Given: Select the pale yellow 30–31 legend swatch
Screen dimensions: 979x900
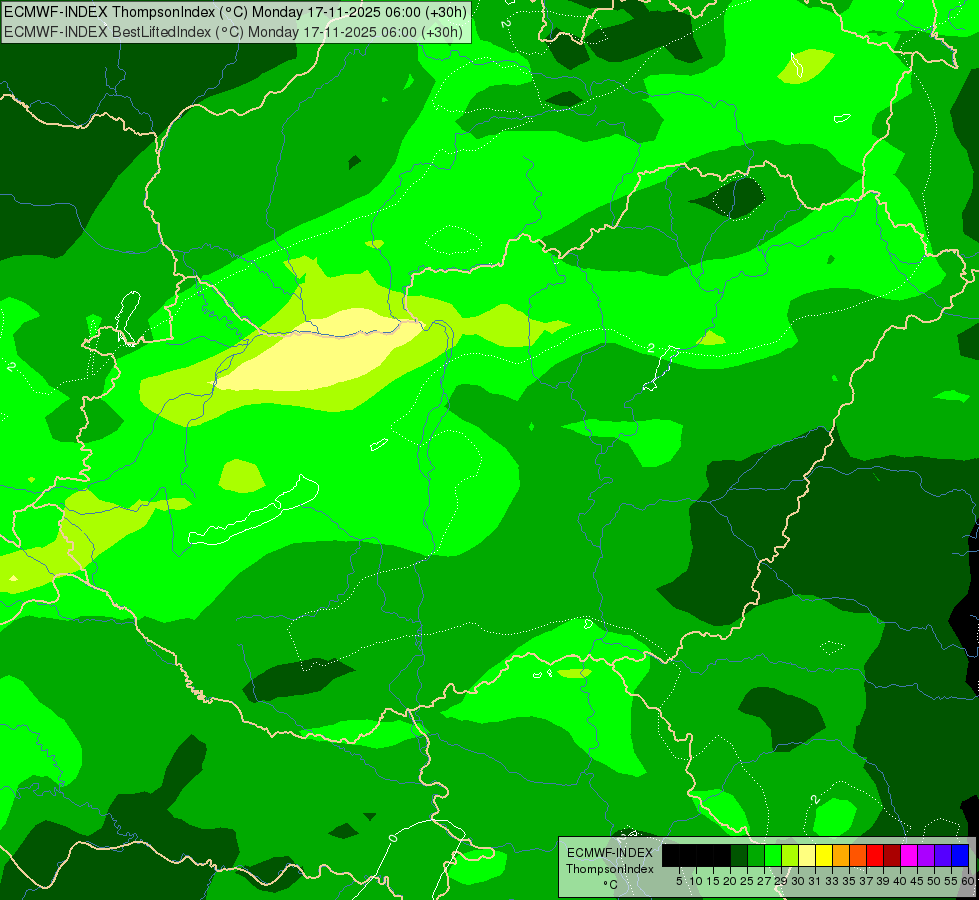Looking at the screenshot, I should tap(806, 855).
